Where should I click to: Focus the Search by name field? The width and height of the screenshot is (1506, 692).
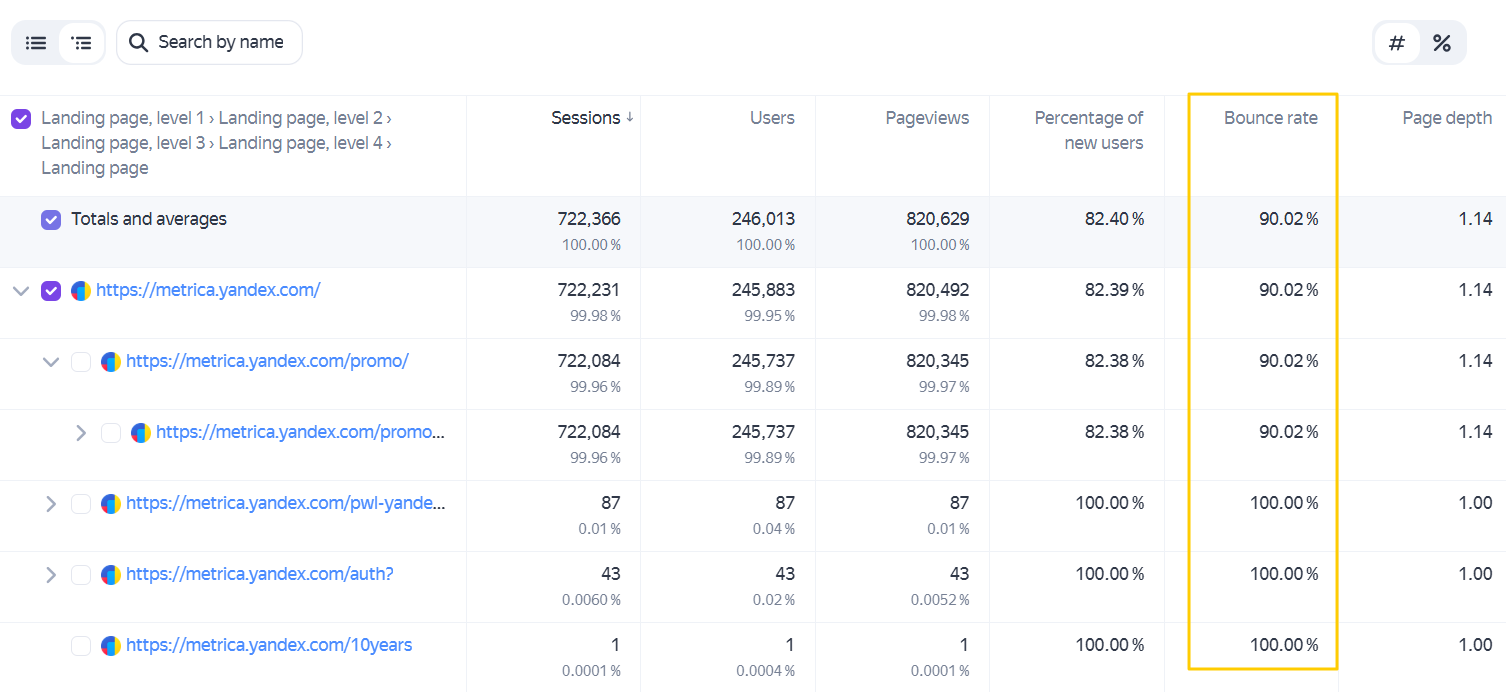coord(209,42)
